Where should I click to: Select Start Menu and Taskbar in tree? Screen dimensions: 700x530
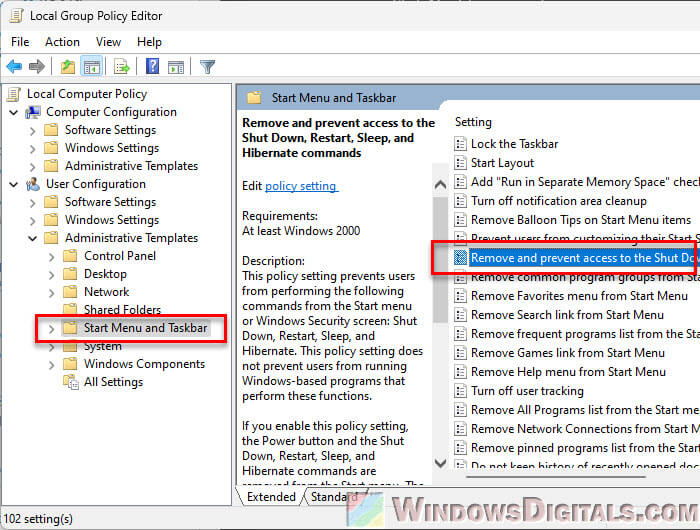pyautogui.click(x=145, y=328)
